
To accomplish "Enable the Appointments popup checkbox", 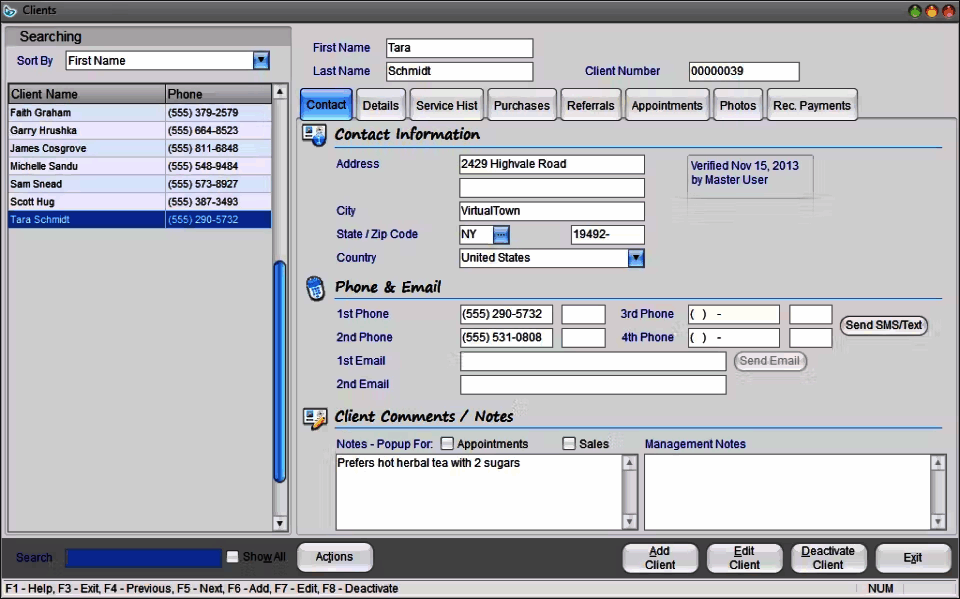I will pyautogui.click(x=448, y=444).
